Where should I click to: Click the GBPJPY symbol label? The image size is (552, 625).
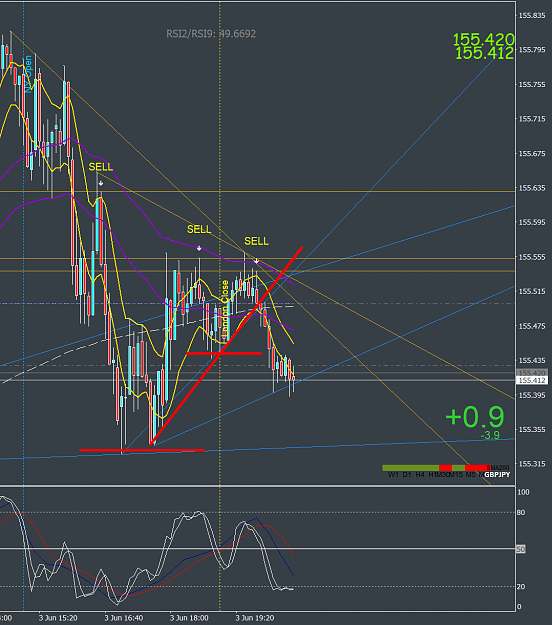[x=497, y=475]
